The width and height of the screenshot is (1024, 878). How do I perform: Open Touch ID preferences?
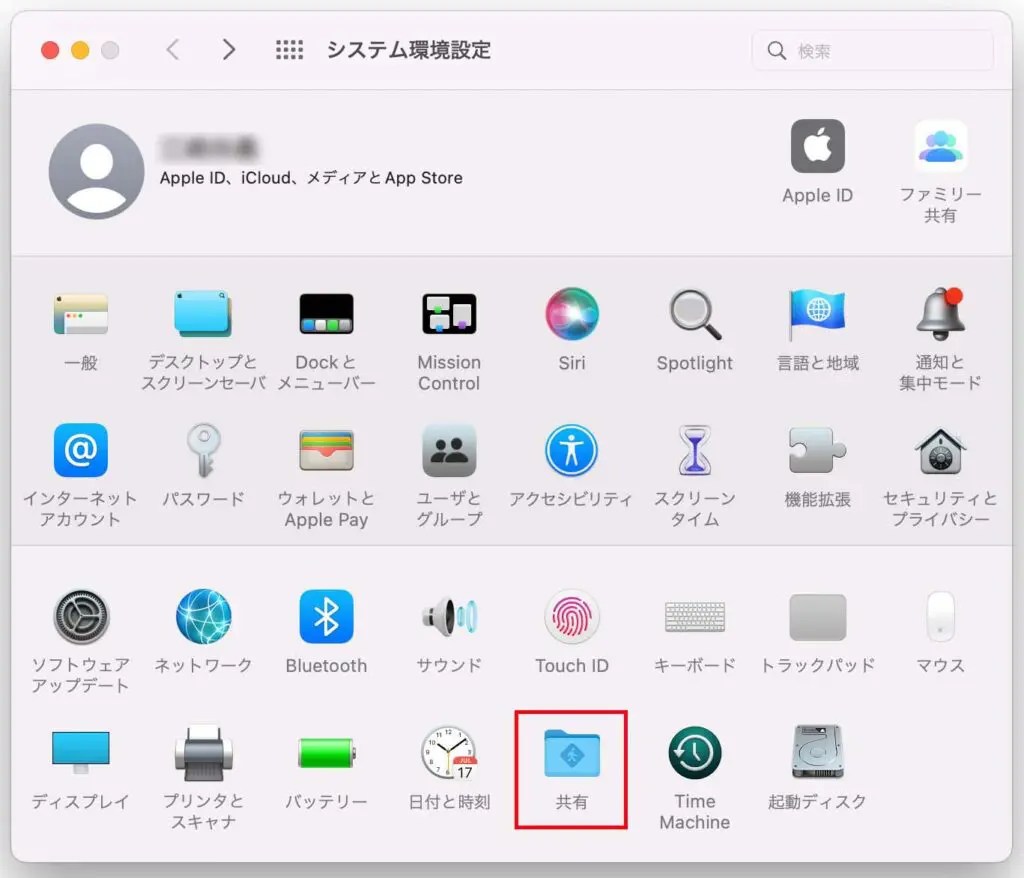571,617
